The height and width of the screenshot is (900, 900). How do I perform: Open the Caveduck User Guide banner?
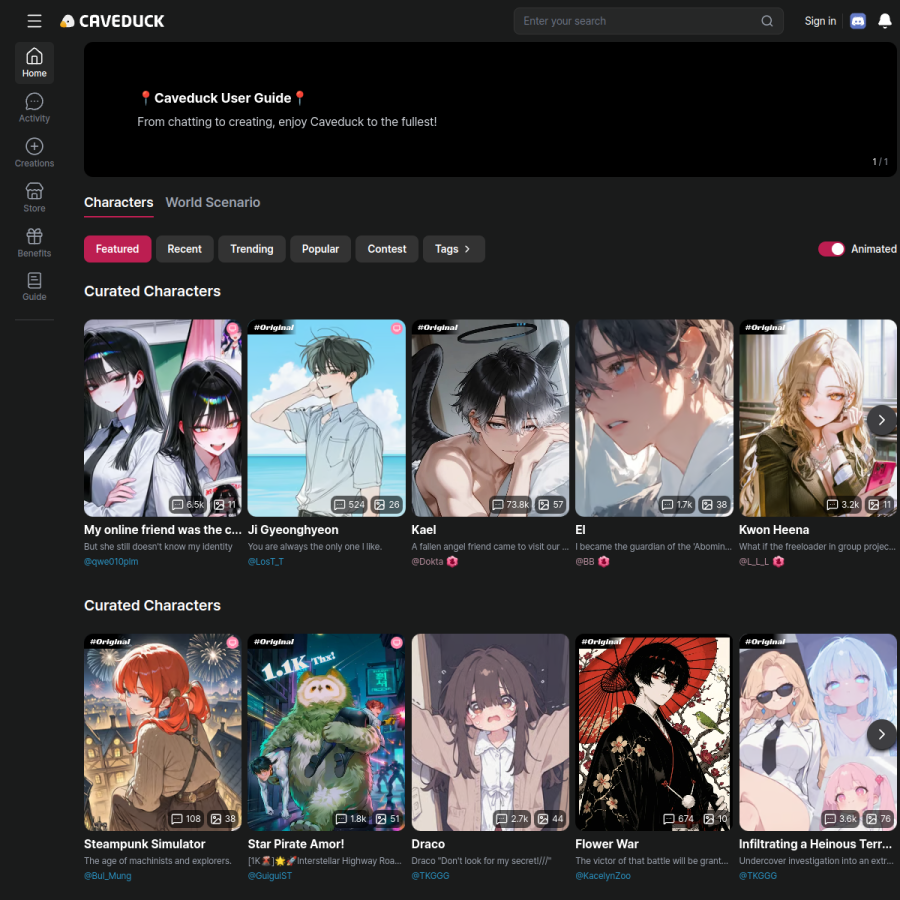[x=490, y=109]
